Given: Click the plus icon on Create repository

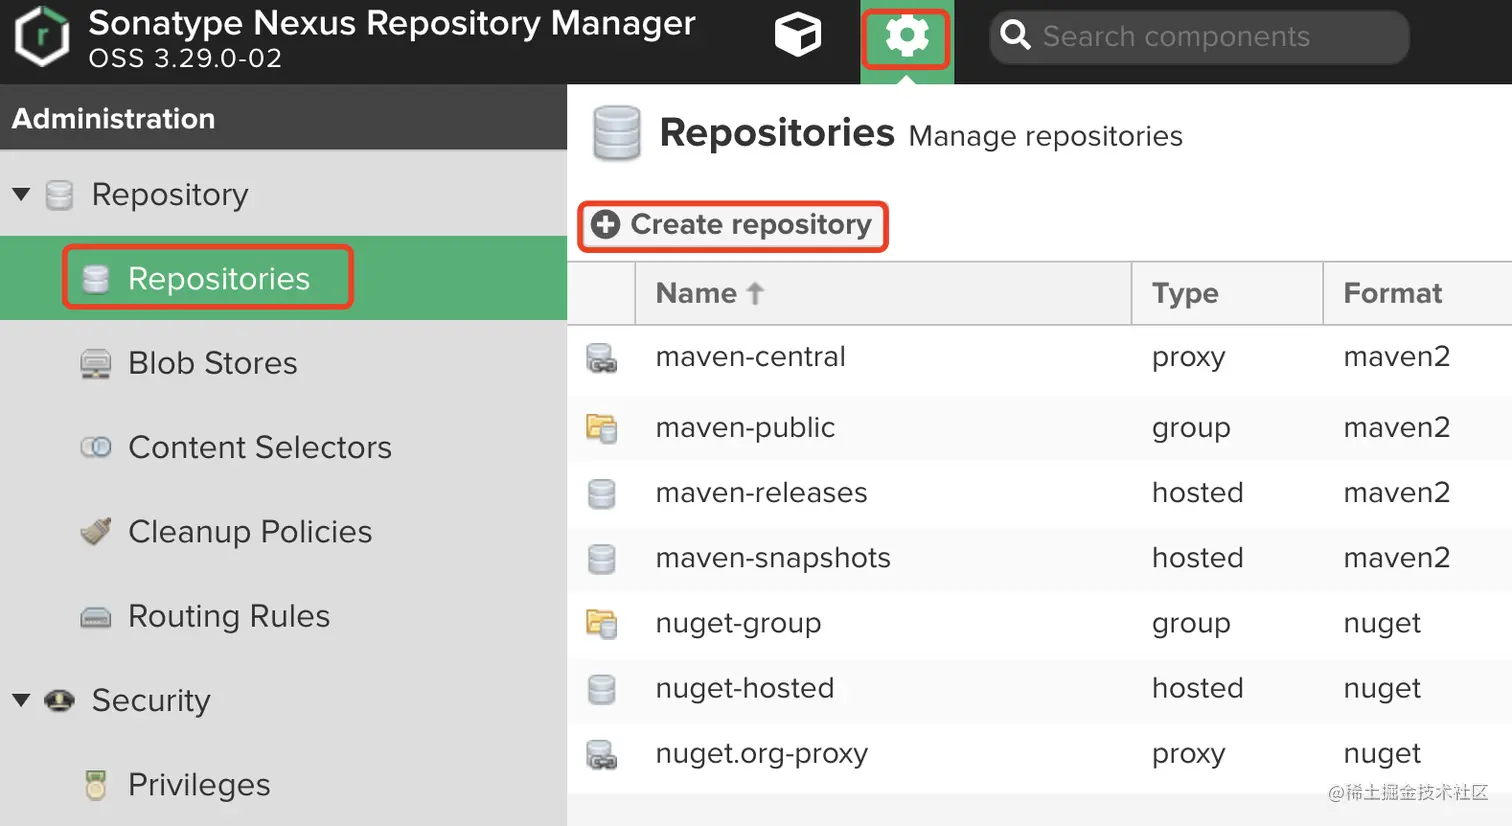Looking at the screenshot, I should (x=605, y=224).
